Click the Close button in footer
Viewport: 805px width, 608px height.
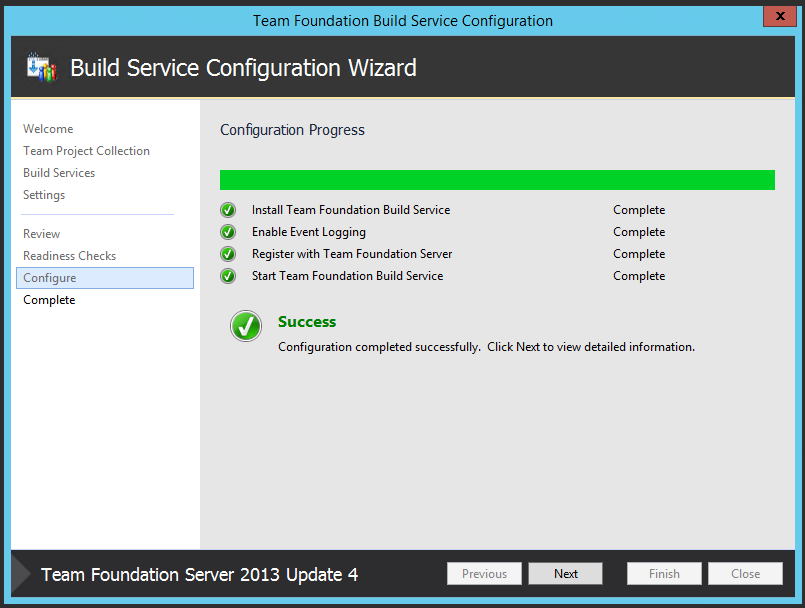tap(745, 574)
